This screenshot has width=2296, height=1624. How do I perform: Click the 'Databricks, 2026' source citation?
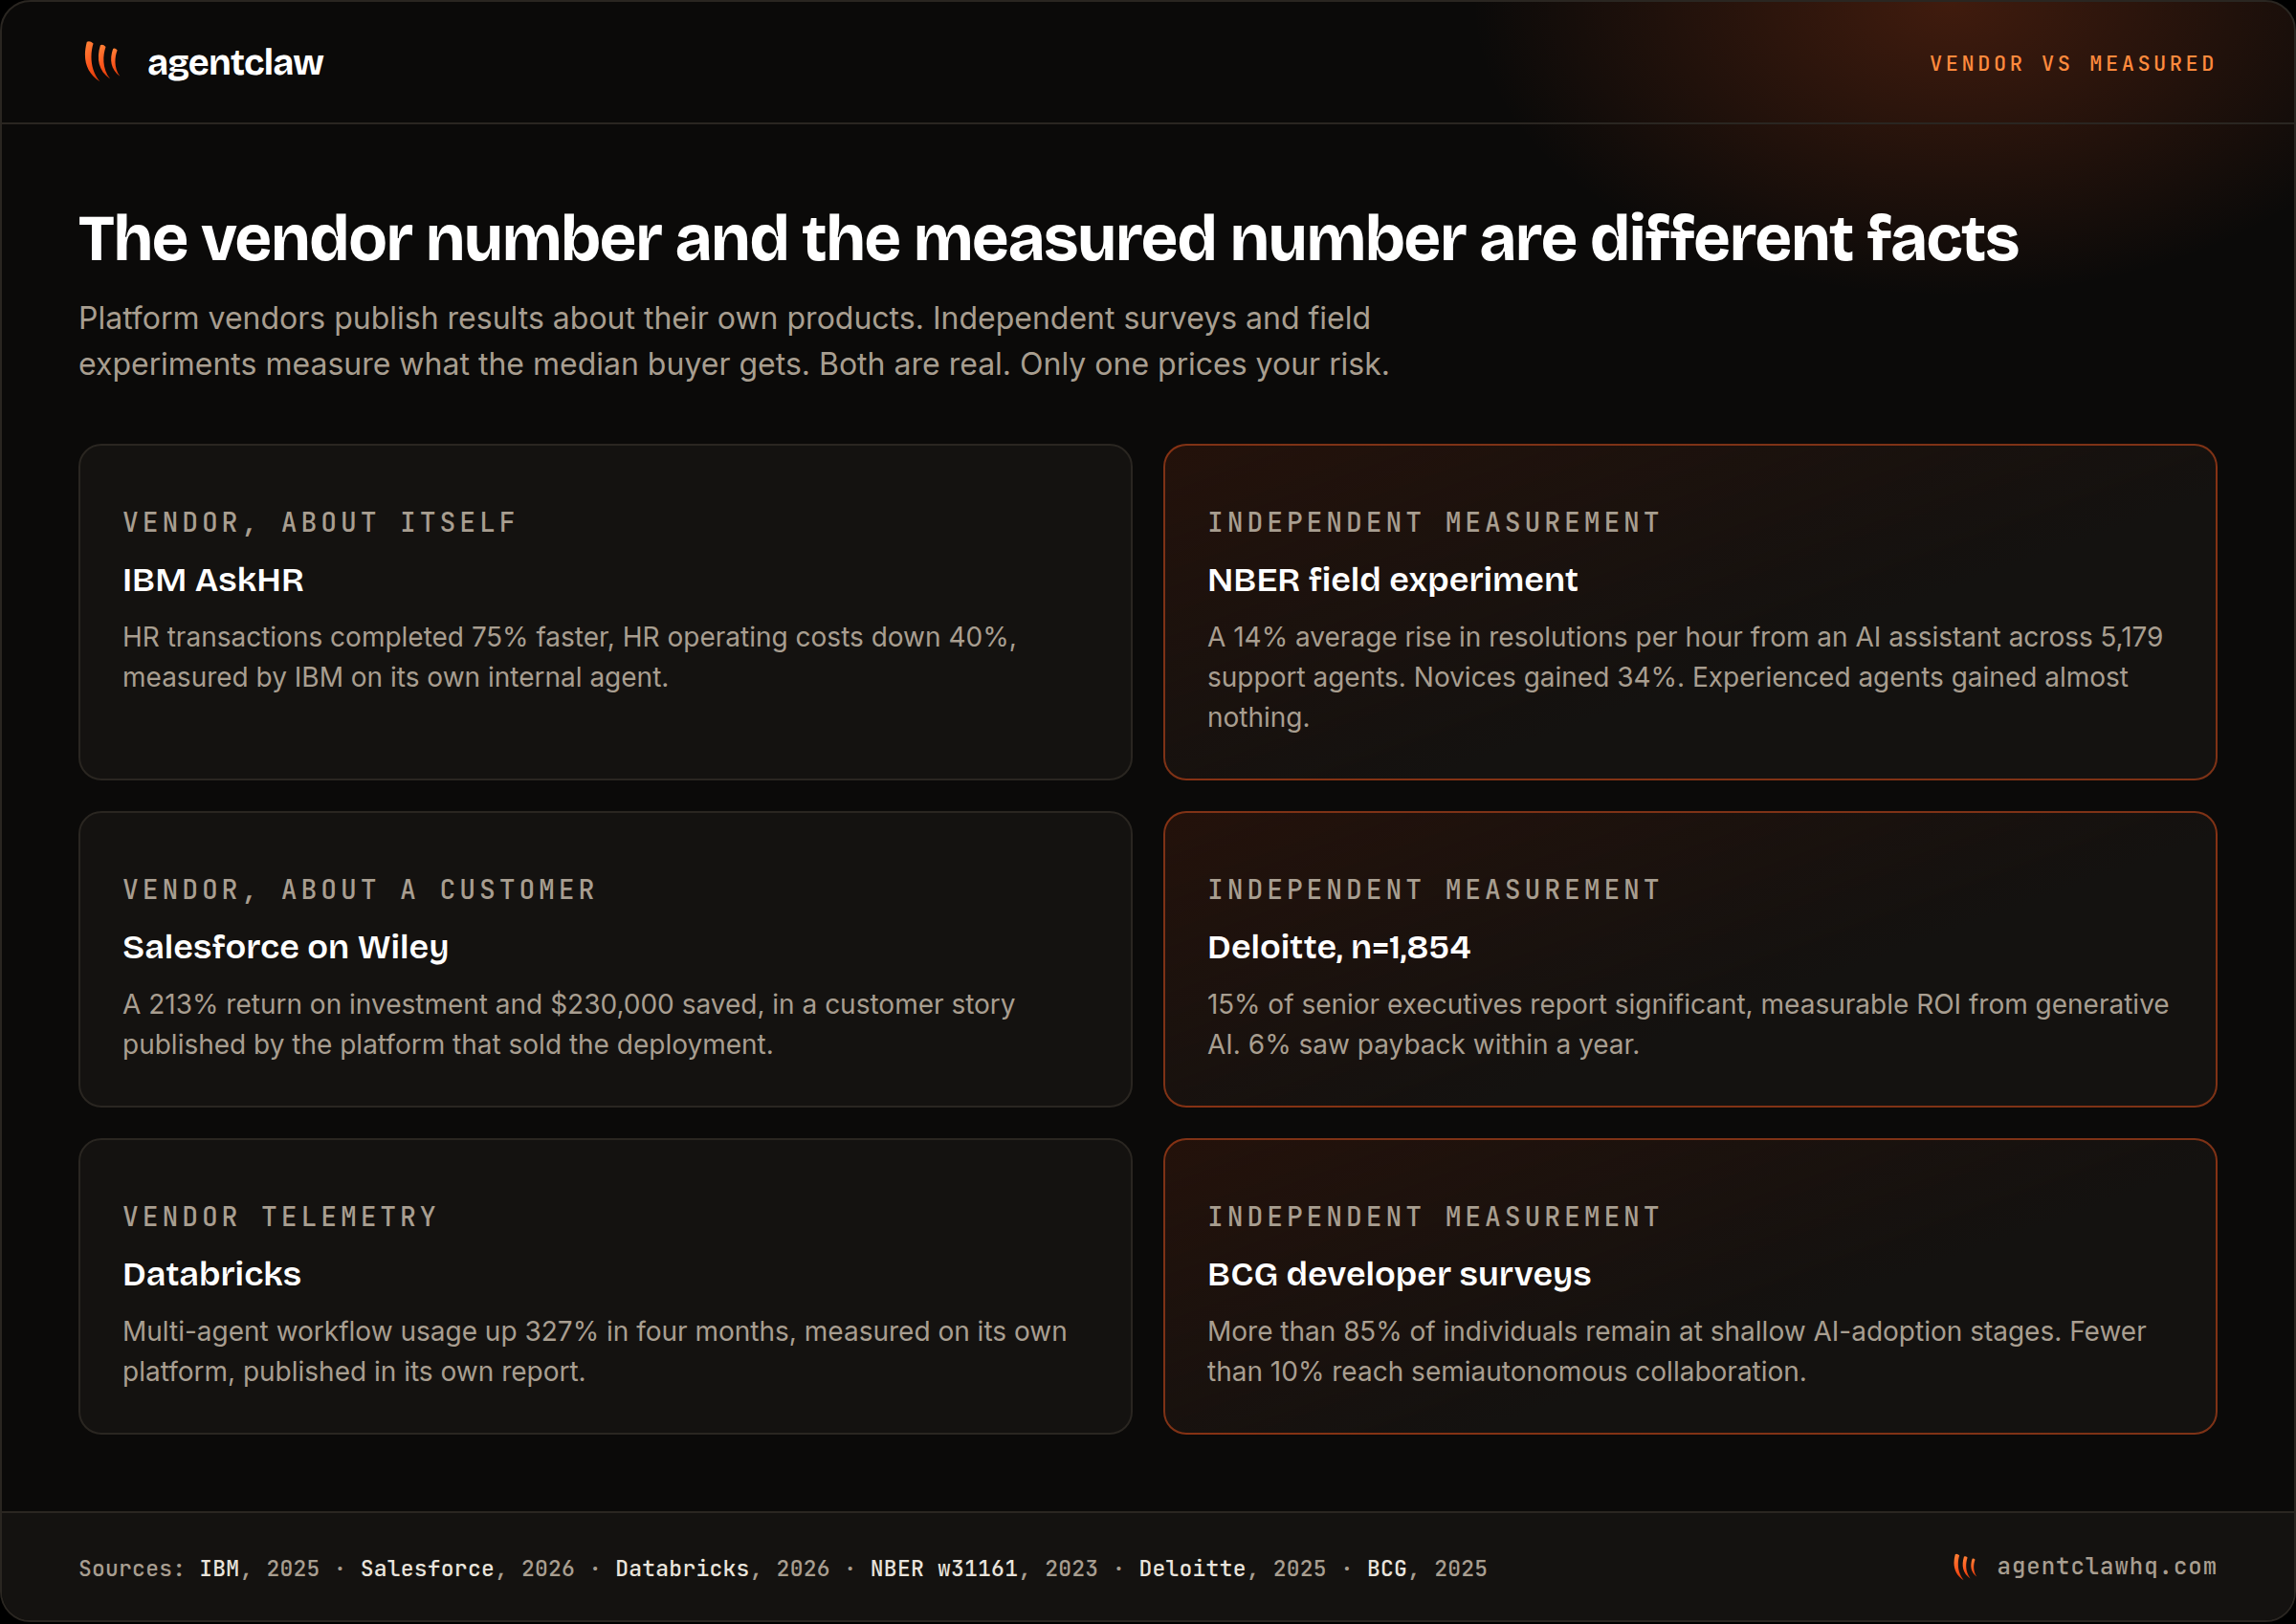722,1568
